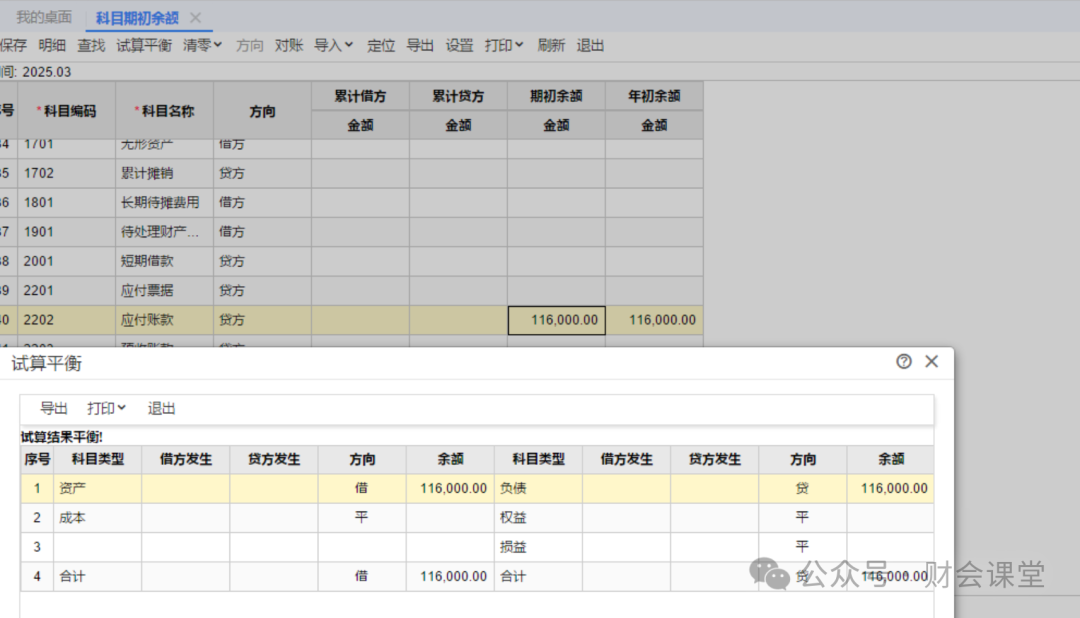Select the 科目期初余额 tab
The image size is (1080, 618).
coord(137,17)
